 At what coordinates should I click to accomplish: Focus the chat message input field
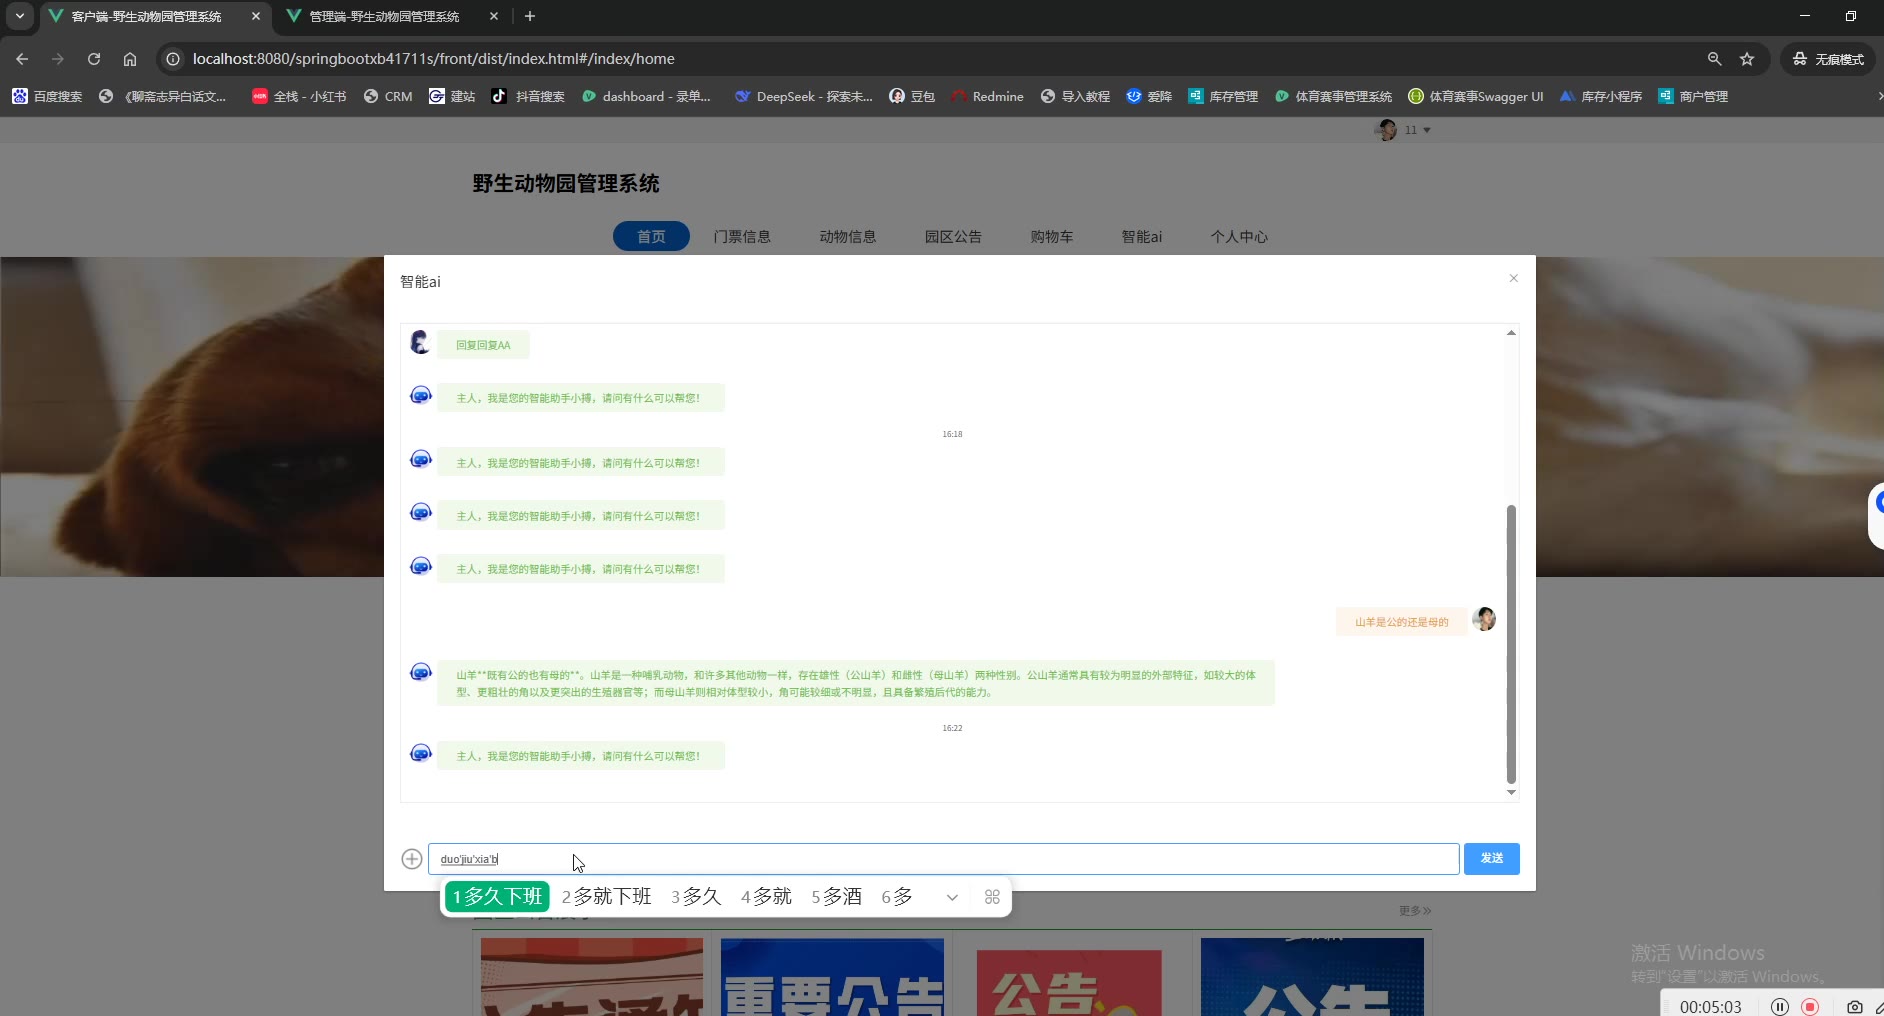point(943,859)
